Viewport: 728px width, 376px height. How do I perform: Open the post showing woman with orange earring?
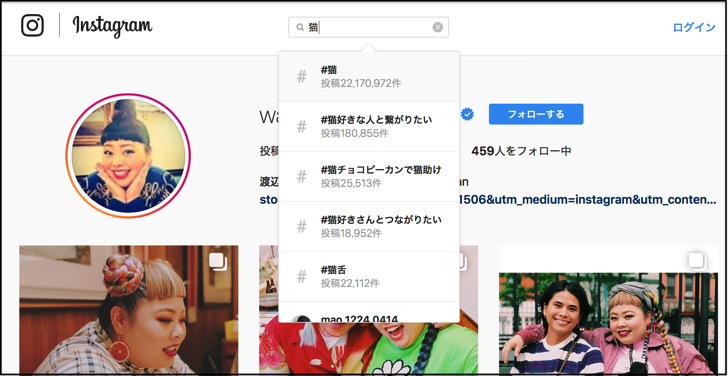[129, 310]
